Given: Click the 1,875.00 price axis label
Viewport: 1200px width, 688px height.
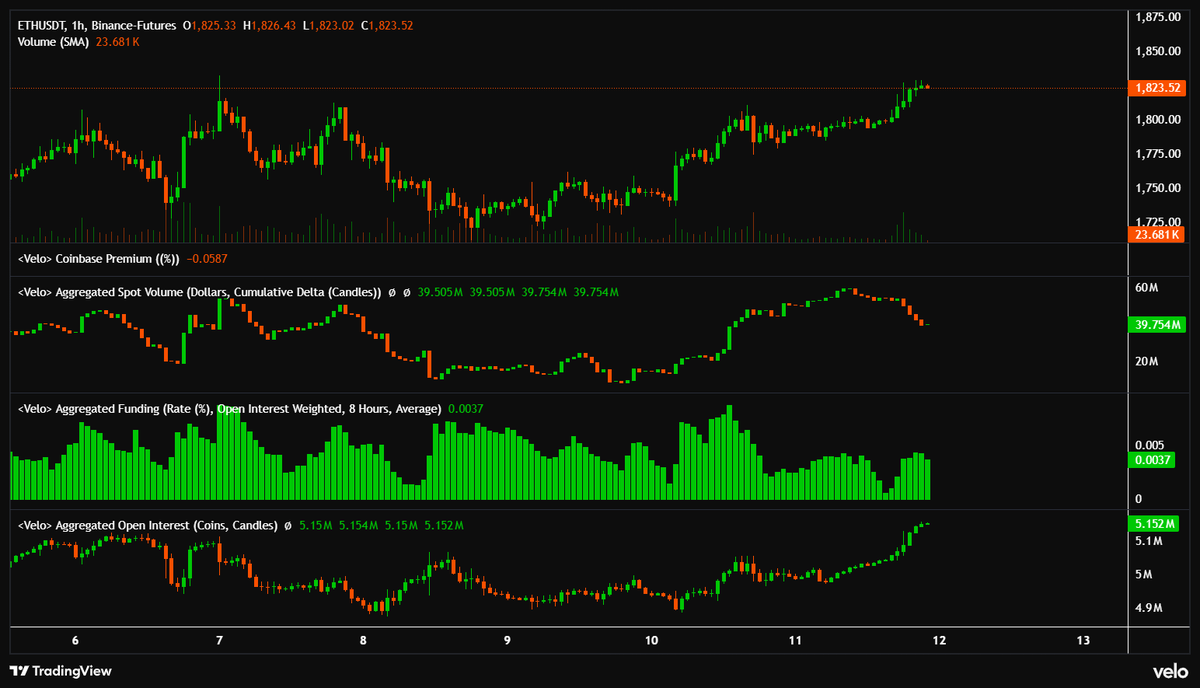Looking at the screenshot, I should (x=1159, y=16).
